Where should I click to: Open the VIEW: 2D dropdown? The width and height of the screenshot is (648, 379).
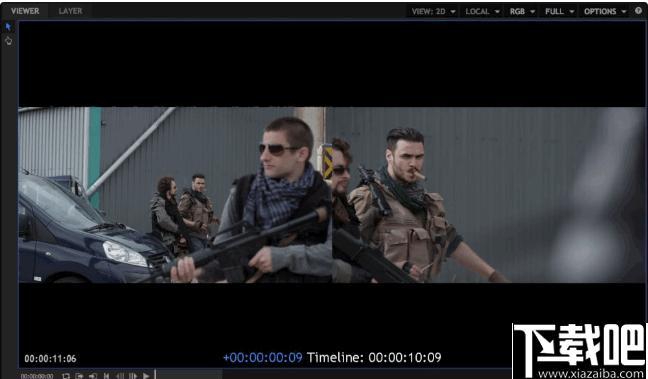pos(434,11)
